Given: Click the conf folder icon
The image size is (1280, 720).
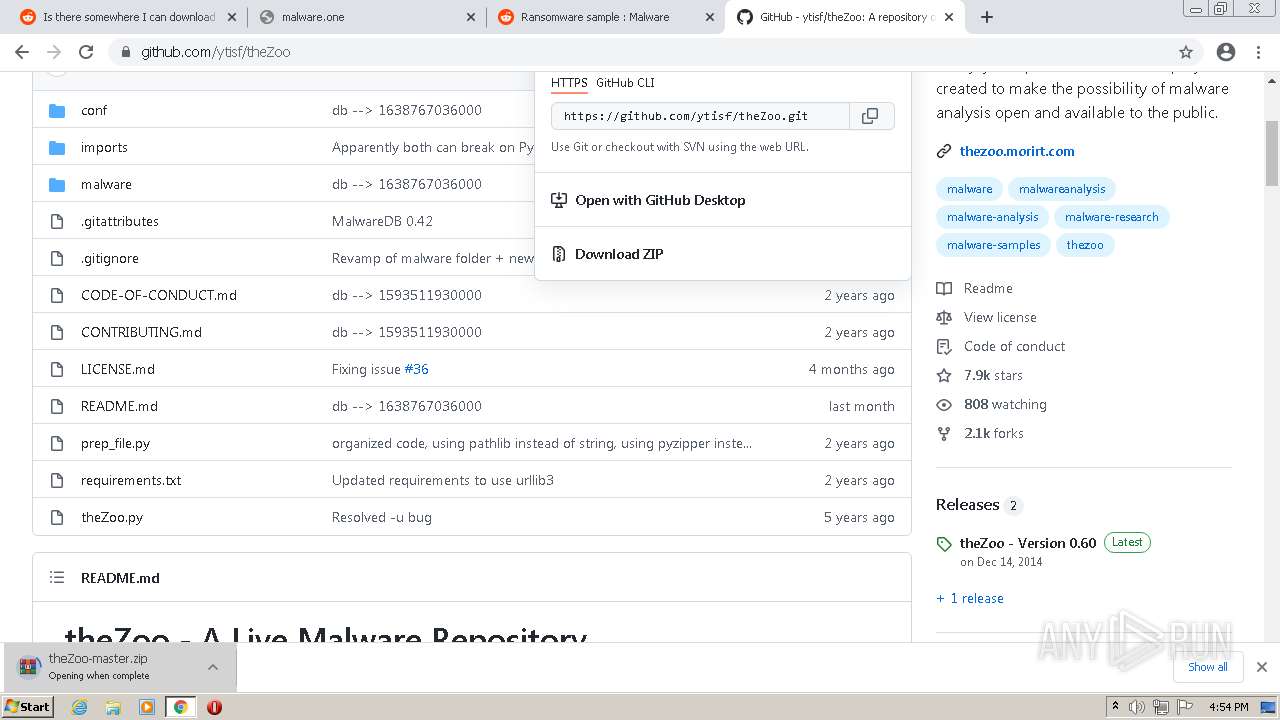Looking at the screenshot, I should coord(57,110).
